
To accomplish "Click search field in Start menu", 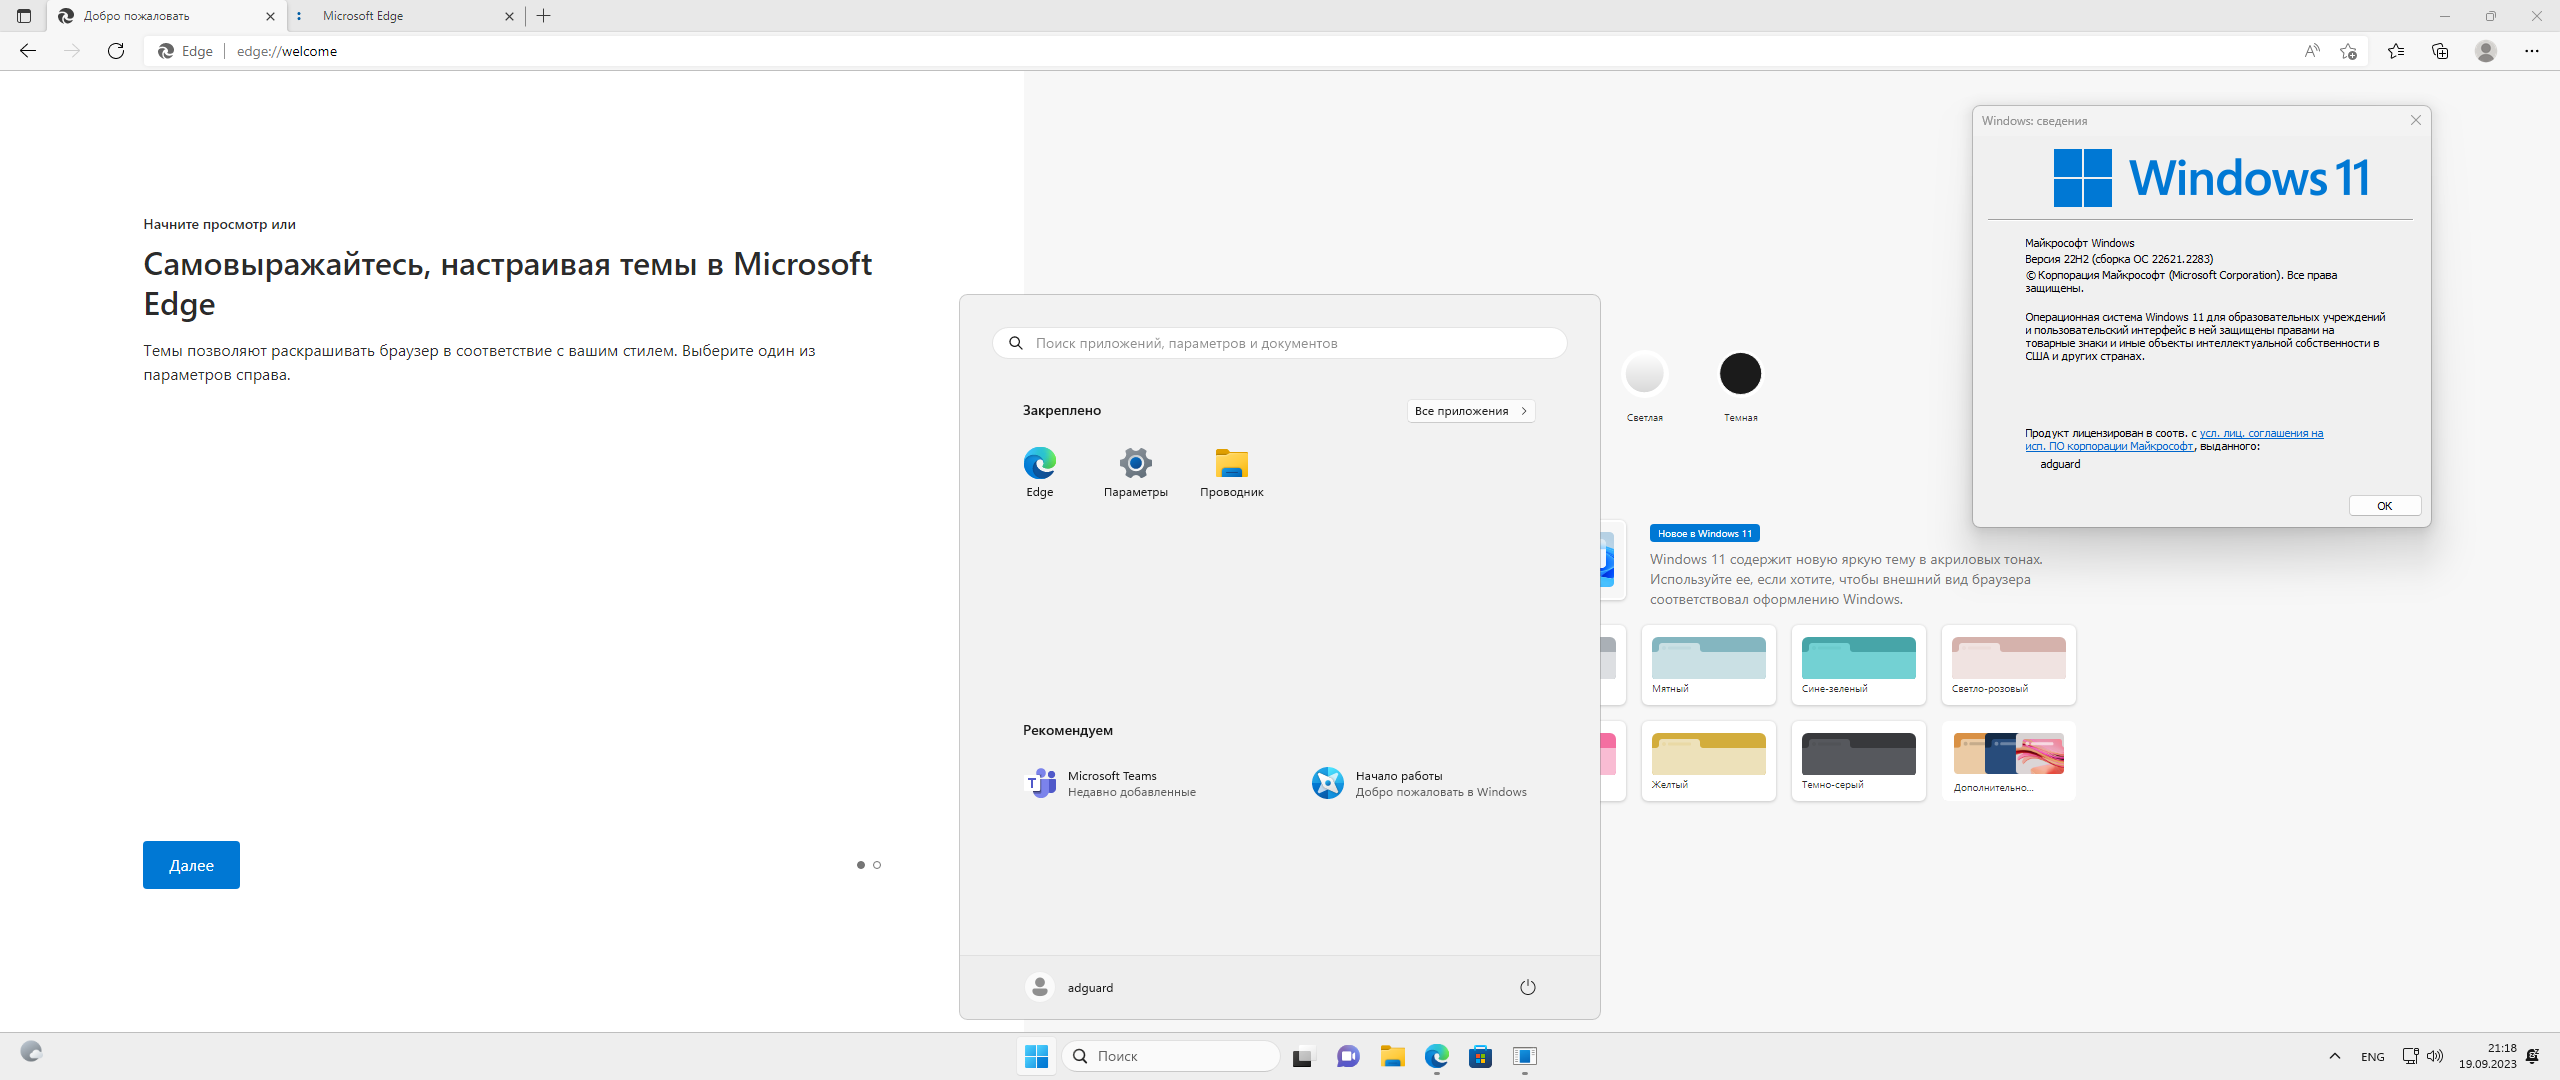I will 1280,343.
